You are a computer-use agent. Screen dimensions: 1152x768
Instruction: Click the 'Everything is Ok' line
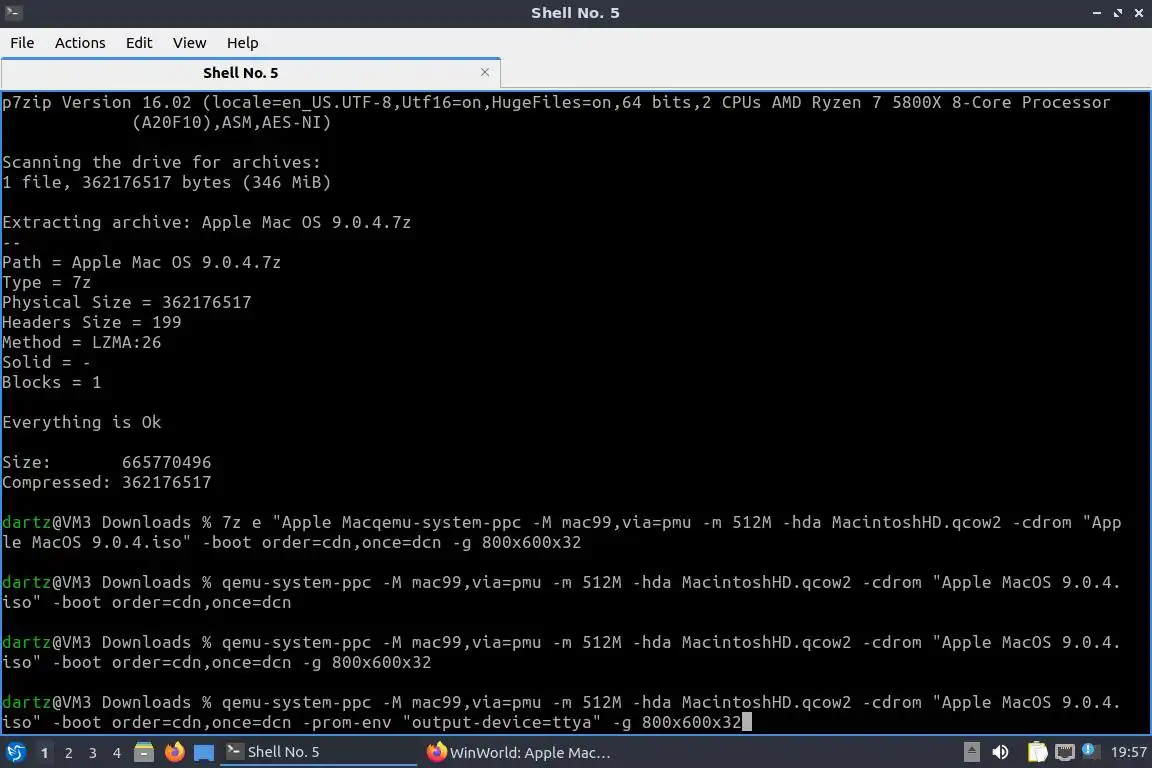click(x=82, y=423)
